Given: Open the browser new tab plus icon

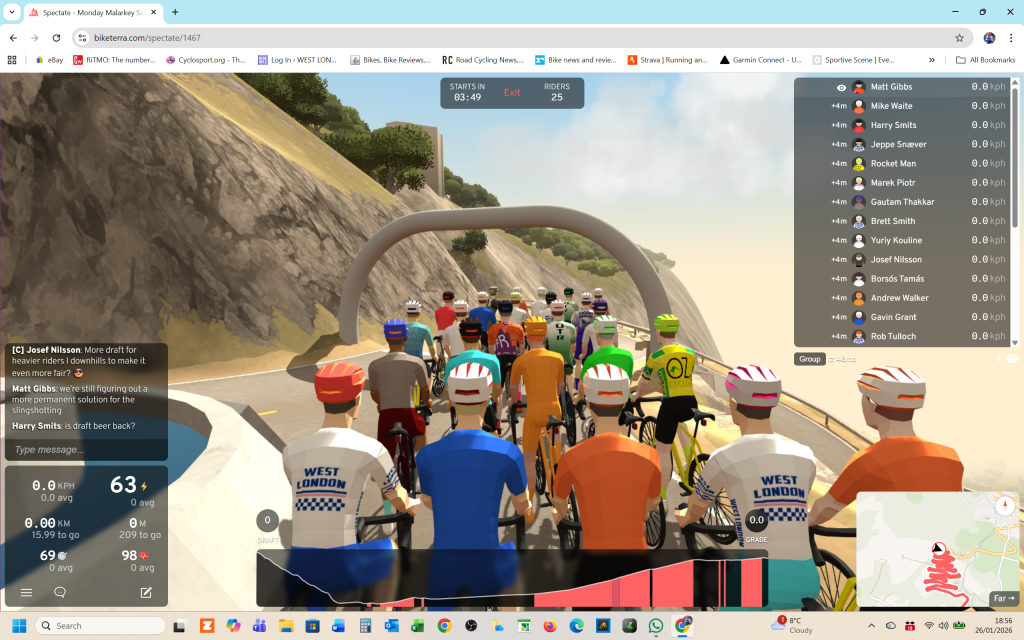Looking at the screenshot, I should 175,12.
